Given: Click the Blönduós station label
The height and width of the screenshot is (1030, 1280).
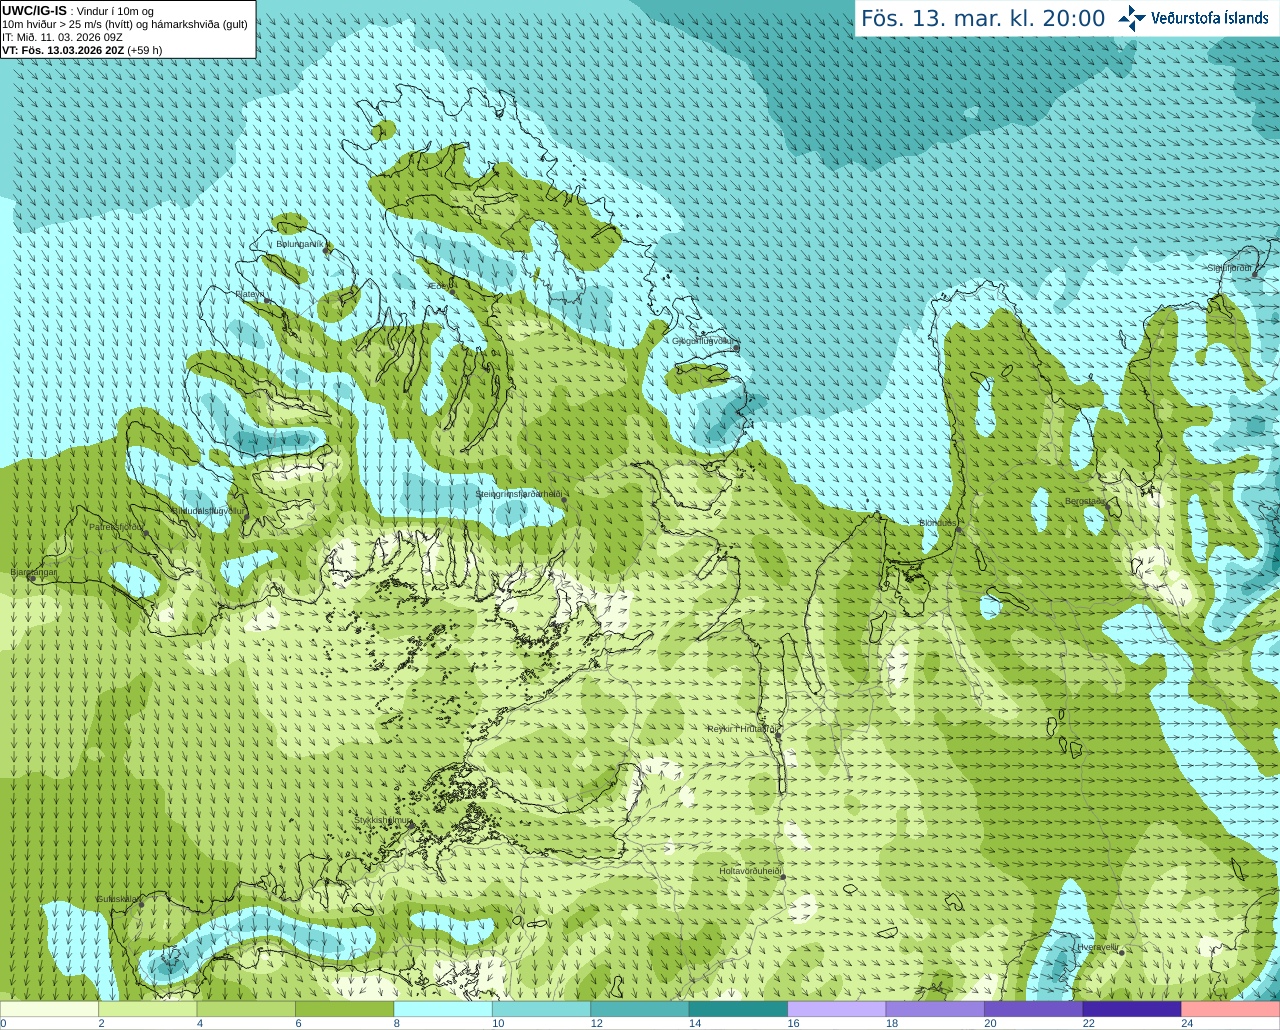Looking at the screenshot, I should (938, 523).
